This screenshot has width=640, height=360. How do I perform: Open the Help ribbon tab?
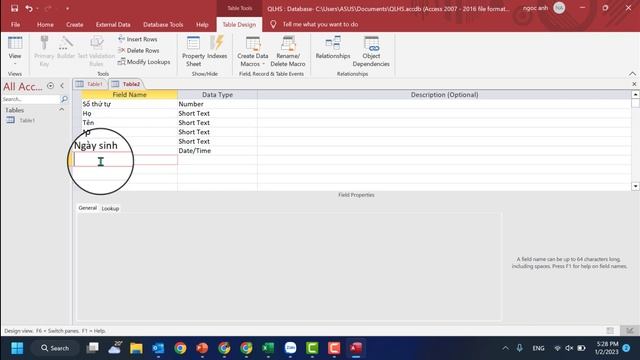202,24
